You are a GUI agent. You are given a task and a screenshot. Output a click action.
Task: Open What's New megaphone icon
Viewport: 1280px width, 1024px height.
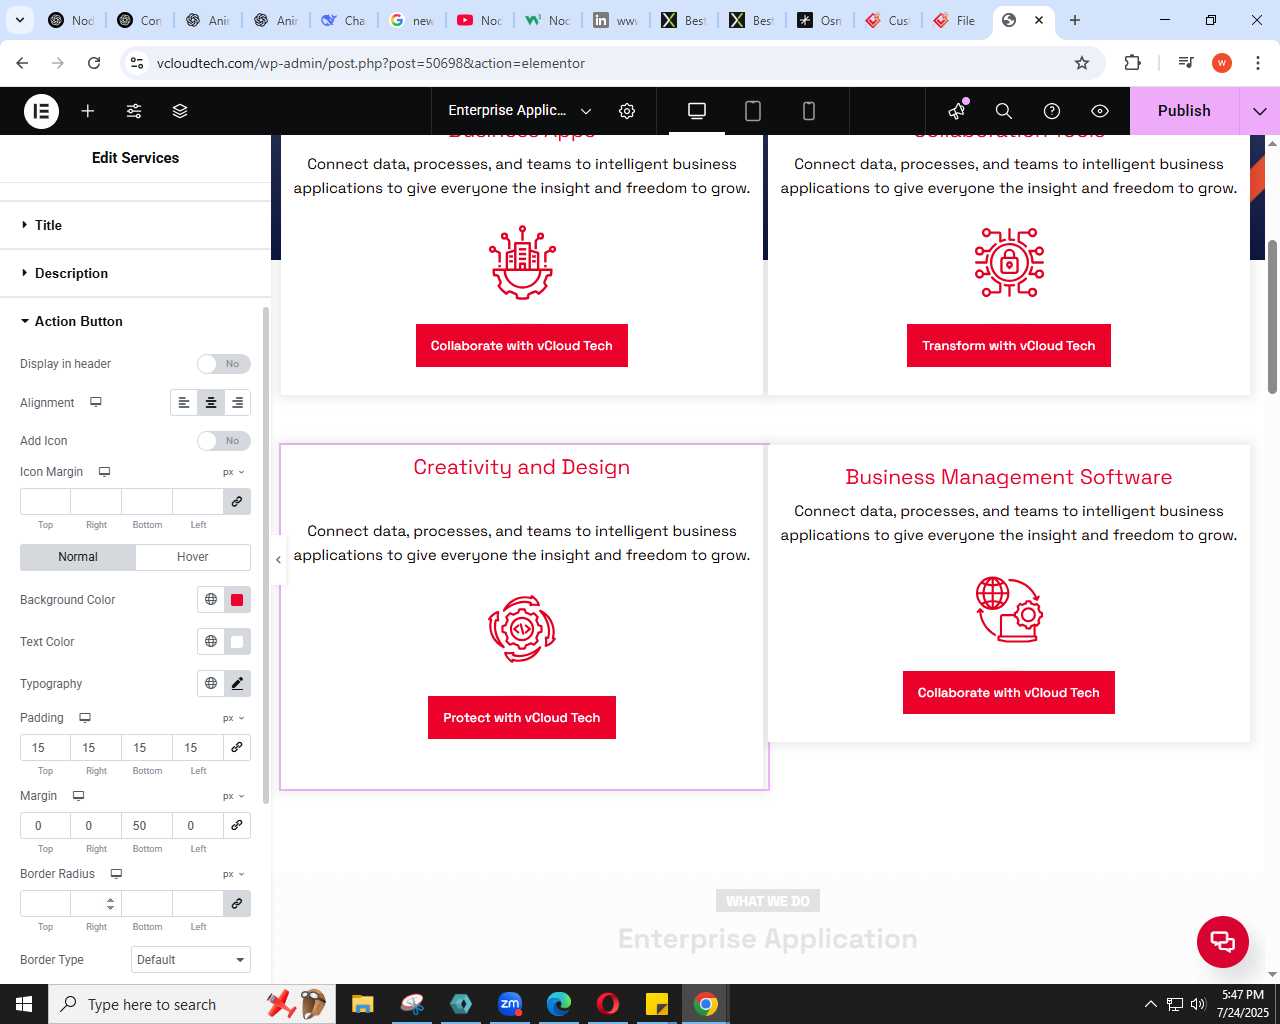pyautogui.click(x=957, y=111)
